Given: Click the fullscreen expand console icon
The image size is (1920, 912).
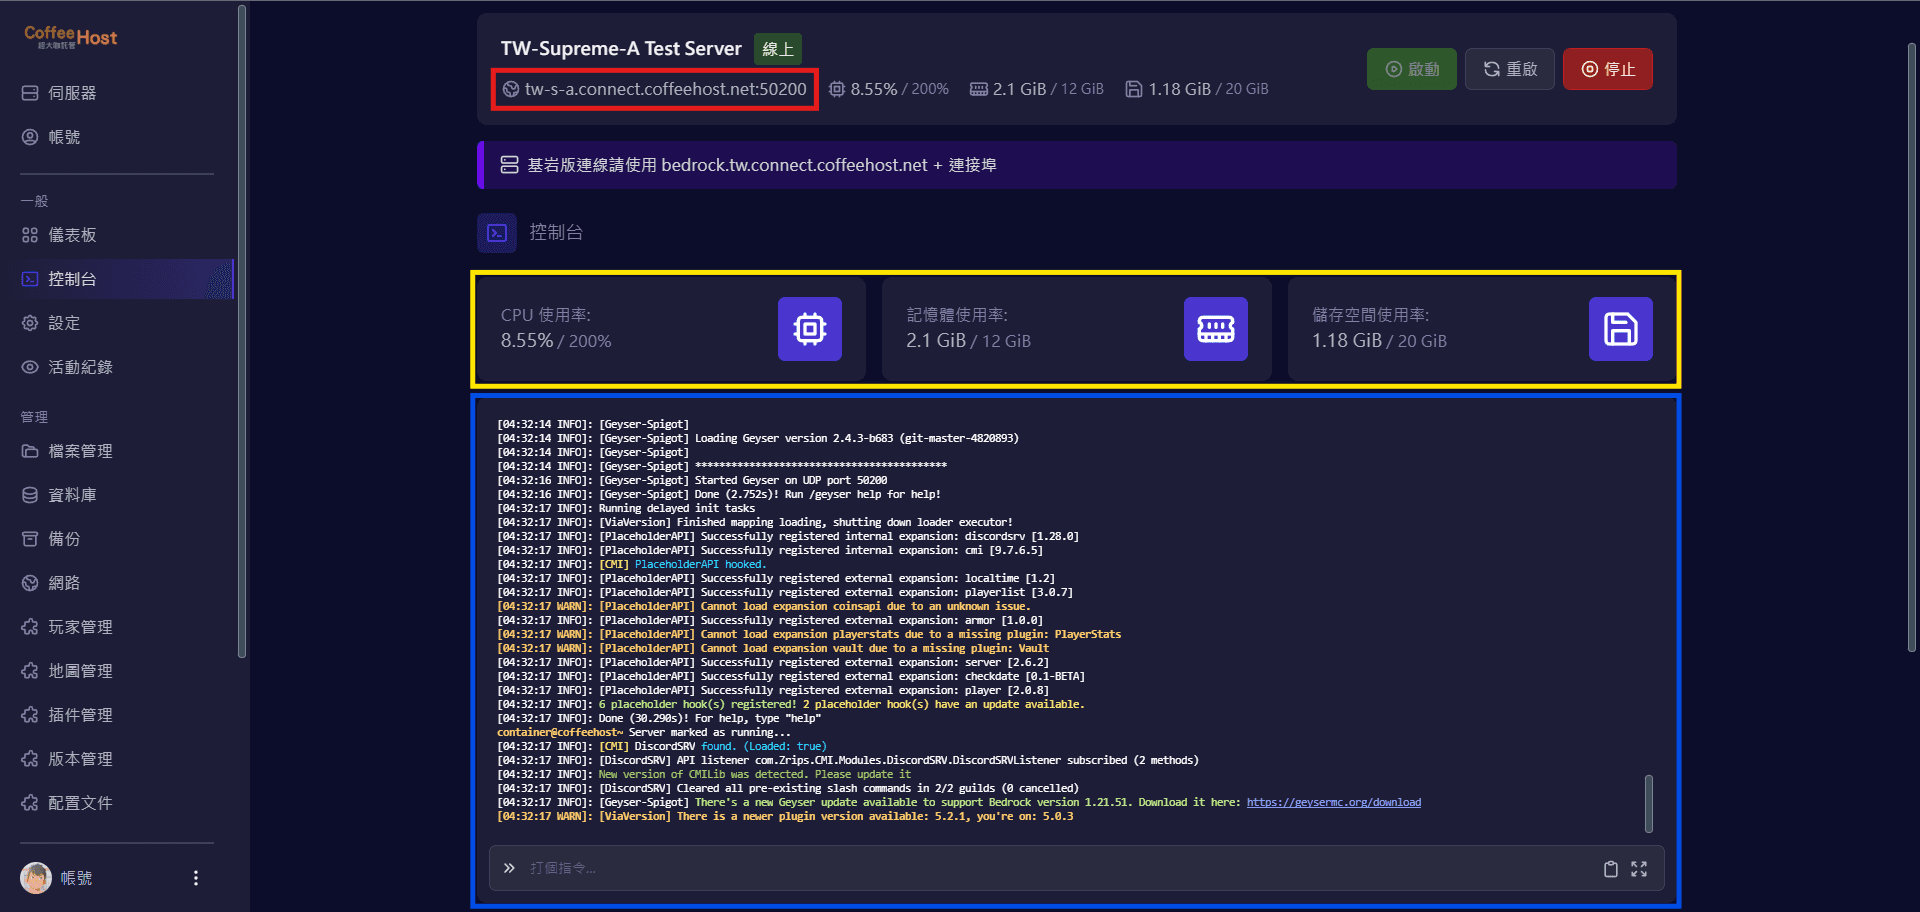Looking at the screenshot, I should tap(1639, 869).
